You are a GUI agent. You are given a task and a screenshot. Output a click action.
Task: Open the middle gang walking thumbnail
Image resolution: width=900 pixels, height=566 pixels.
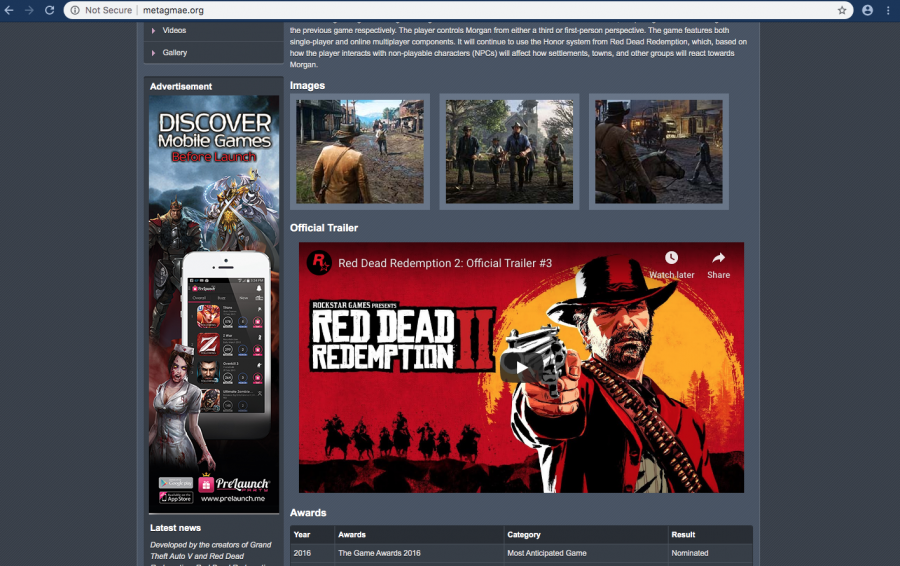[509, 152]
